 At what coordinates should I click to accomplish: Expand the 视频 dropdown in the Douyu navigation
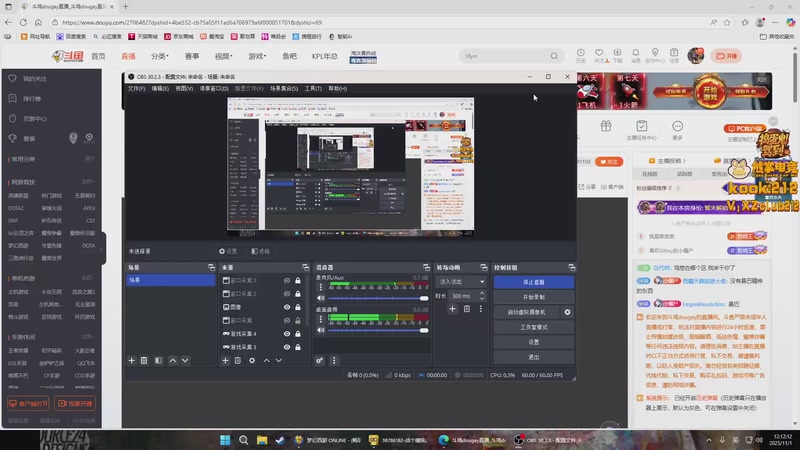point(223,56)
